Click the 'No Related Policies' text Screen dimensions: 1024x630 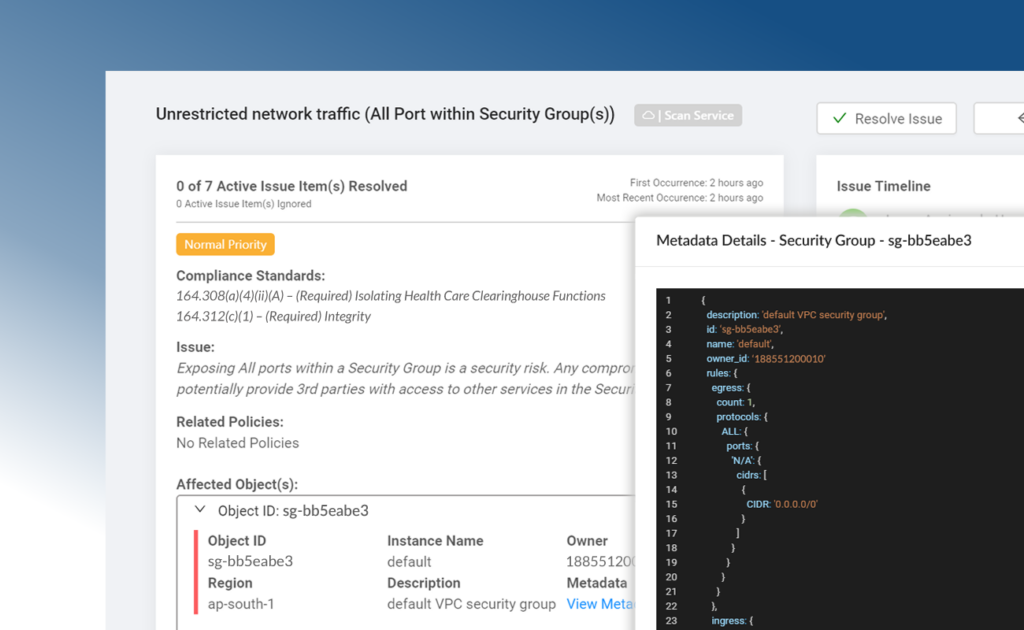[x=237, y=443]
